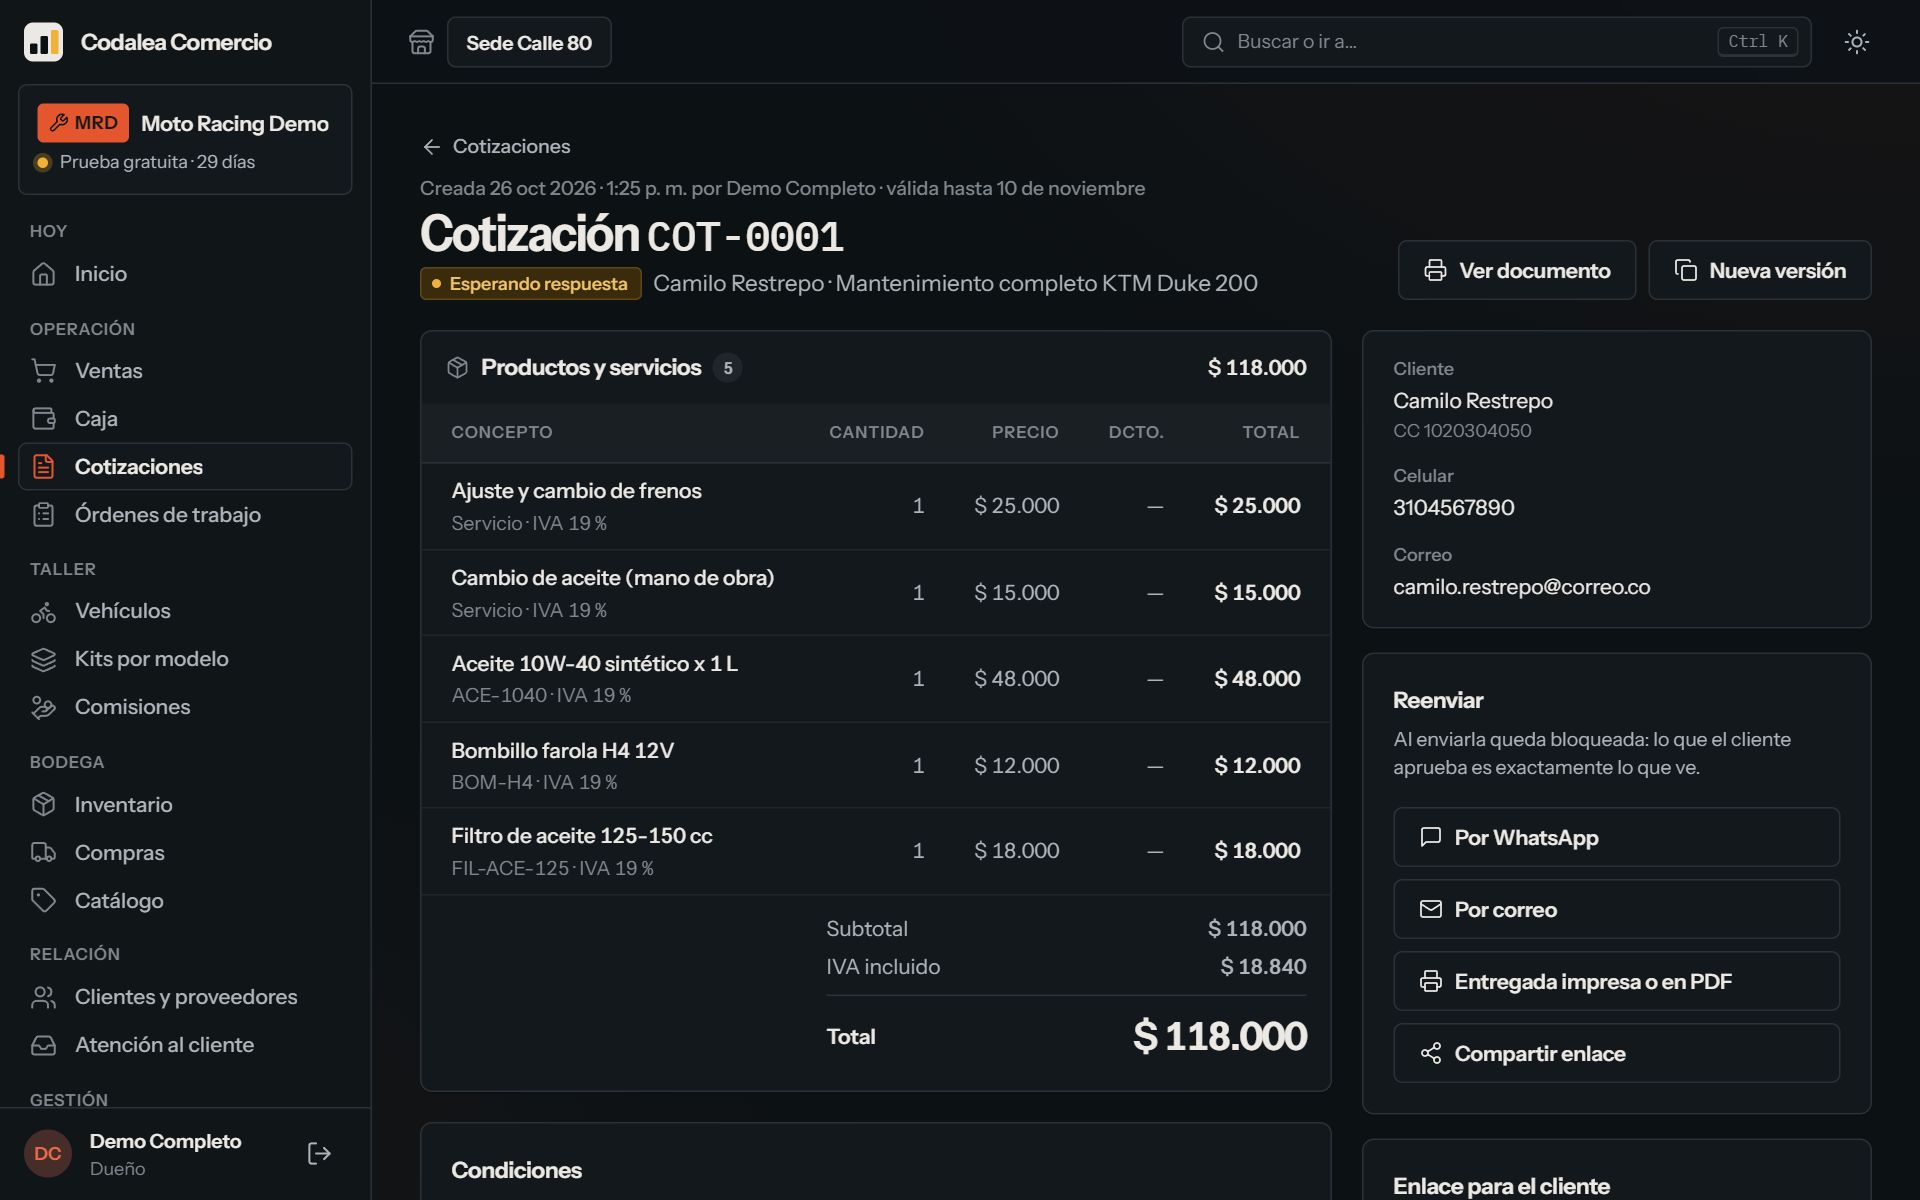Go to Comisiones
Viewport: 1920px width, 1200px height.
[x=185, y=707]
